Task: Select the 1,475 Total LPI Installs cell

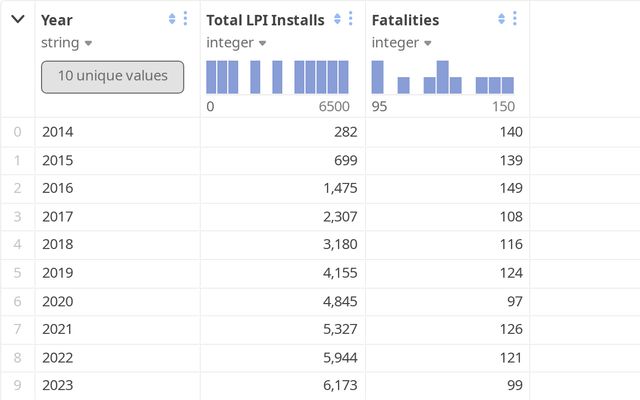Action: [x=331, y=187]
